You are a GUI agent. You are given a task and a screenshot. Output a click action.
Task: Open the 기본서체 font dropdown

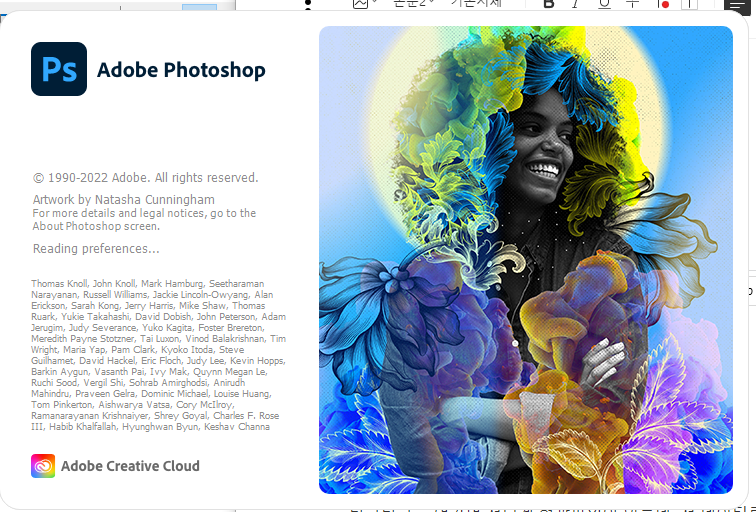coord(477,4)
